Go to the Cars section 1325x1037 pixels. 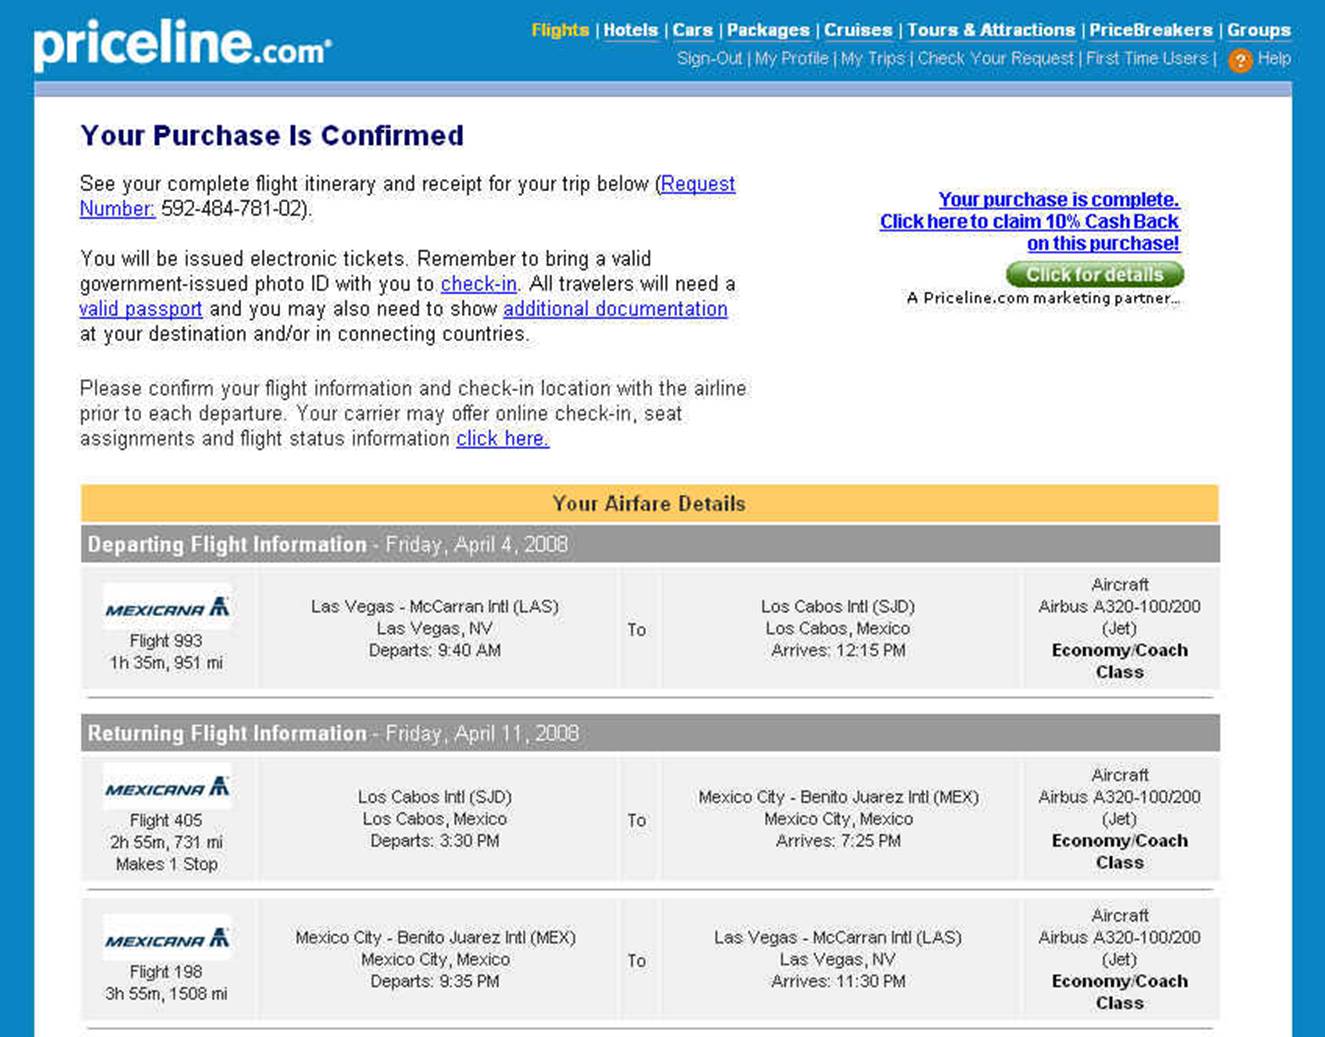coord(692,30)
